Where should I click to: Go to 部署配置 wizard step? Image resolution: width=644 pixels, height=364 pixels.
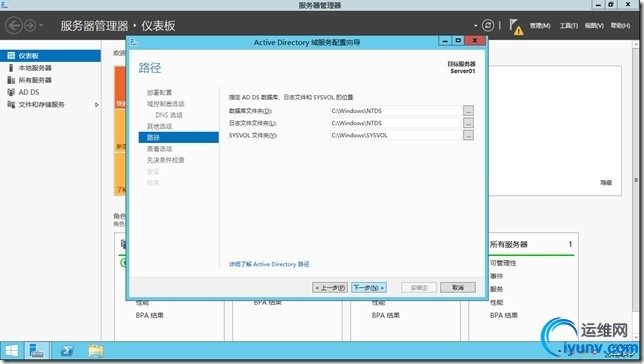[159, 92]
